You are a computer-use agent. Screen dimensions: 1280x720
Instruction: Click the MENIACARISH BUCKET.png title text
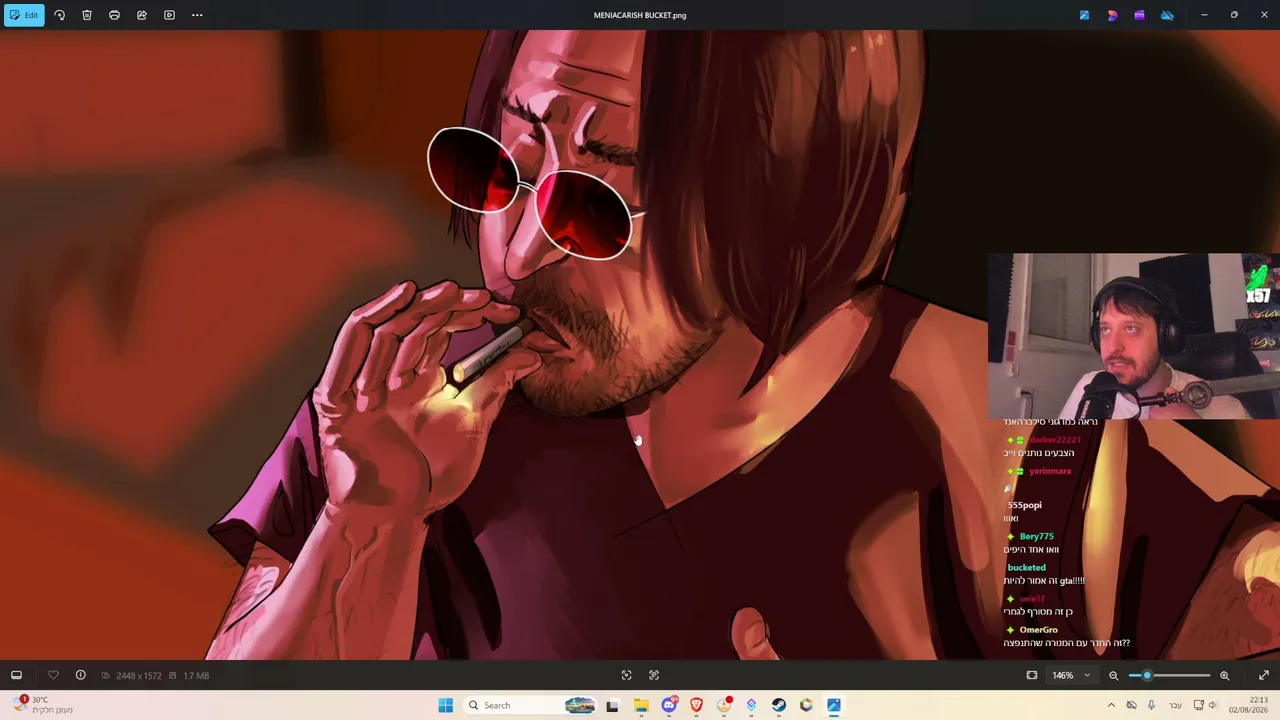click(x=640, y=15)
